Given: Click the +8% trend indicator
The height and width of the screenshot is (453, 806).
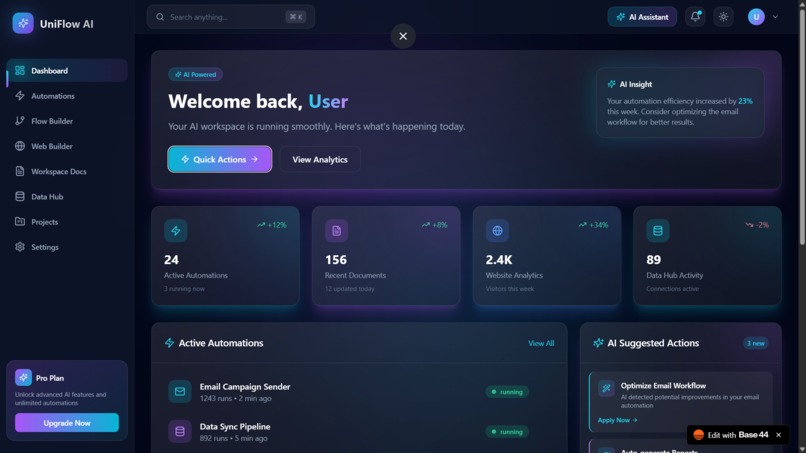Looking at the screenshot, I should point(434,225).
